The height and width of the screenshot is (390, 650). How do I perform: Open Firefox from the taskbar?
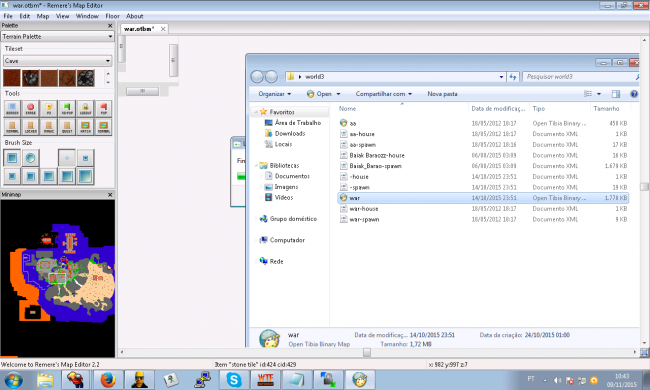click(107, 380)
